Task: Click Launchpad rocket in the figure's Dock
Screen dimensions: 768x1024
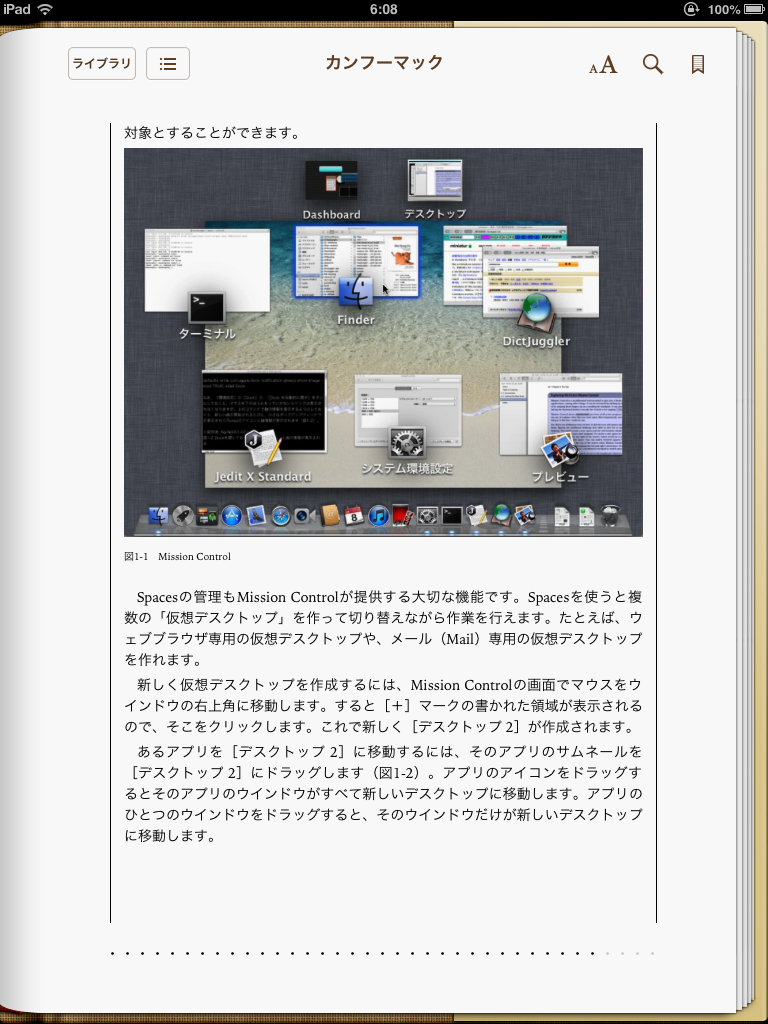Action: coord(183,516)
